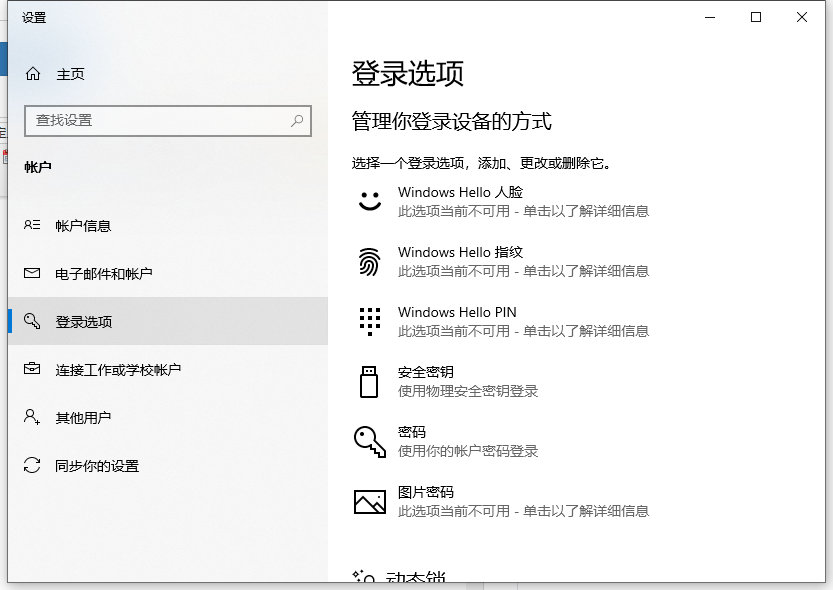Select the Windows Hello PIN keypad icon
Image resolution: width=833 pixels, height=590 pixels.
click(369, 321)
